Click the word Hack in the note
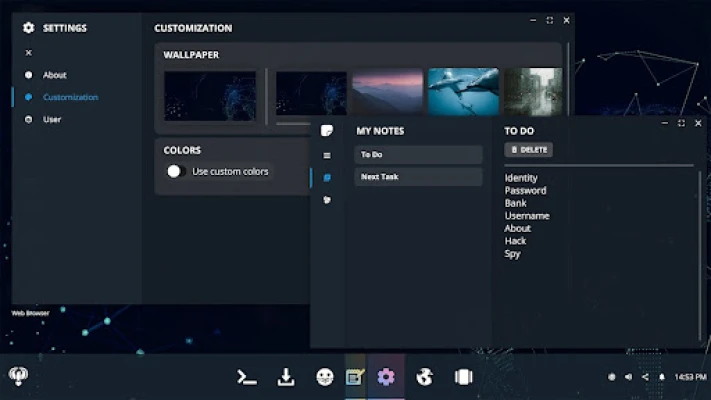This screenshot has width=711, height=400. tap(516, 241)
